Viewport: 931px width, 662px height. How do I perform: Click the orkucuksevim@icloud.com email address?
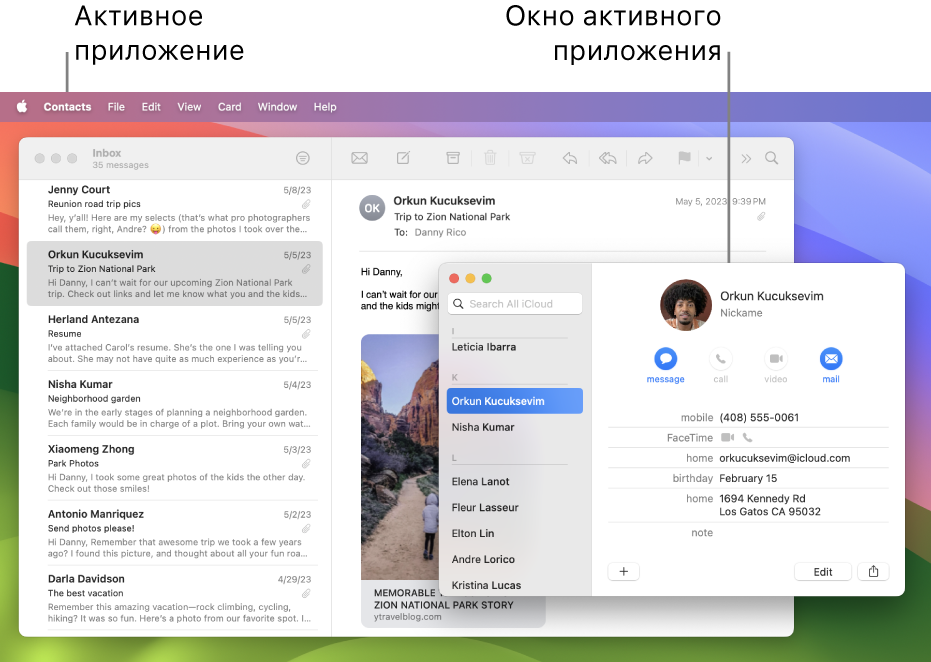pos(784,458)
